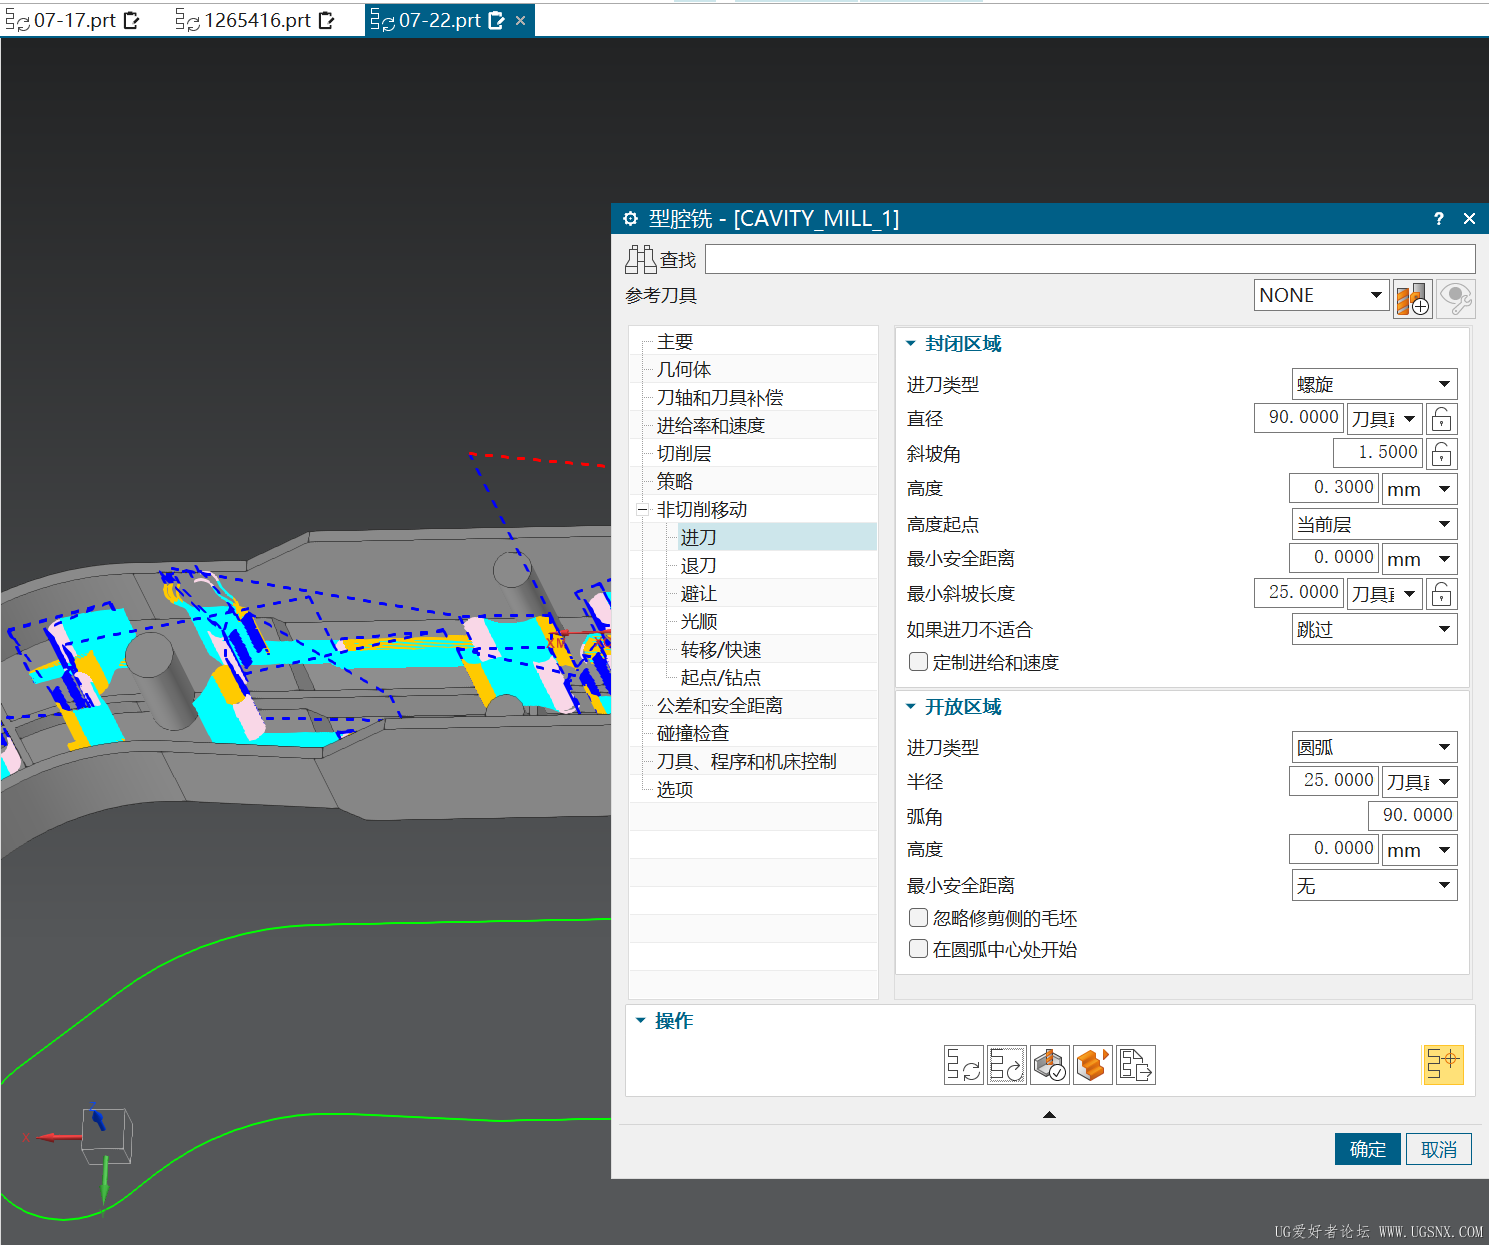The height and width of the screenshot is (1245, 1489).
Task: Select 起点/钻点 tree item
Action: point(721,678)
